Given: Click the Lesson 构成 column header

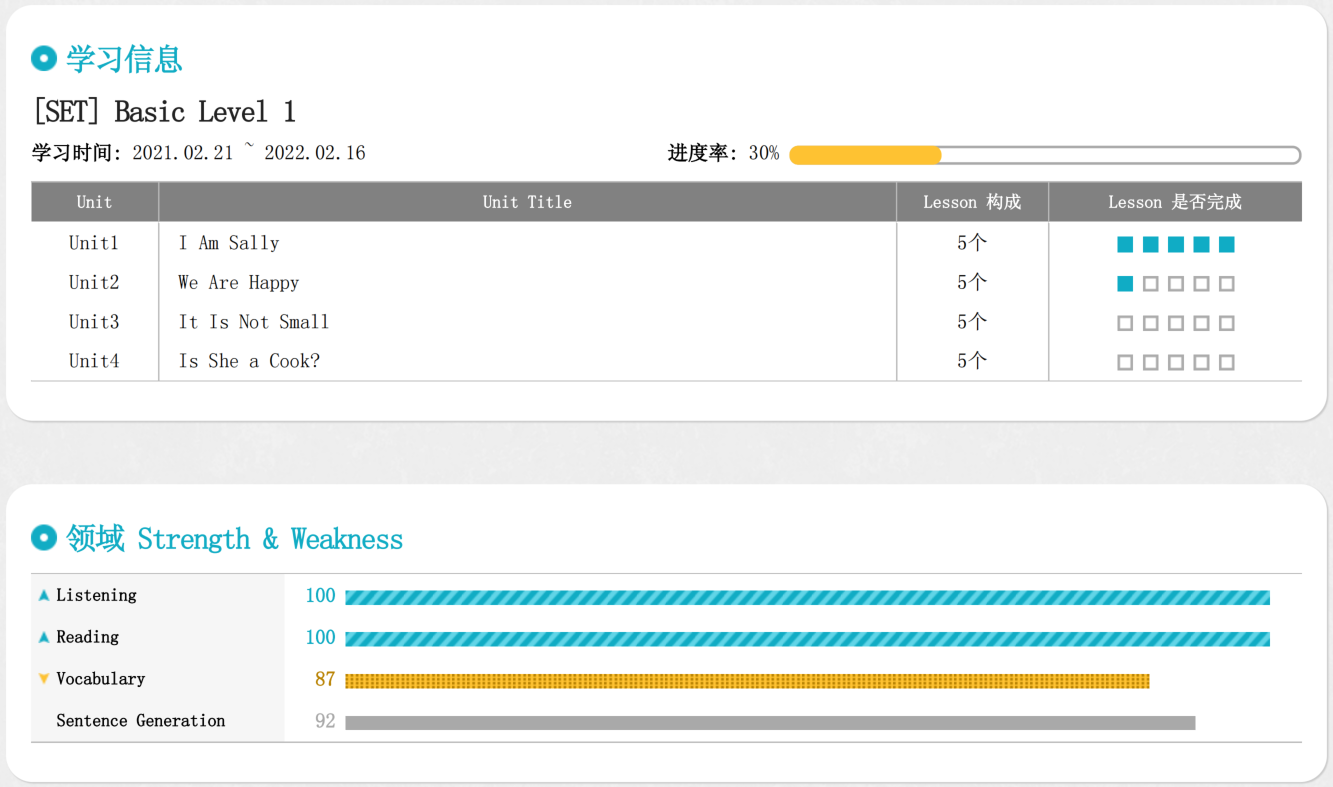Looking at the screenshot, I should [971, 202].
